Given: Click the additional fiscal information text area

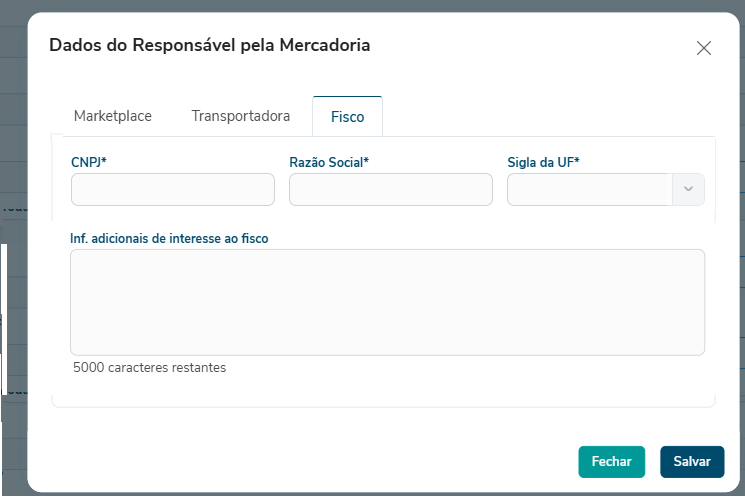Looking at the screenshot, I should click(x=387, y=302).
